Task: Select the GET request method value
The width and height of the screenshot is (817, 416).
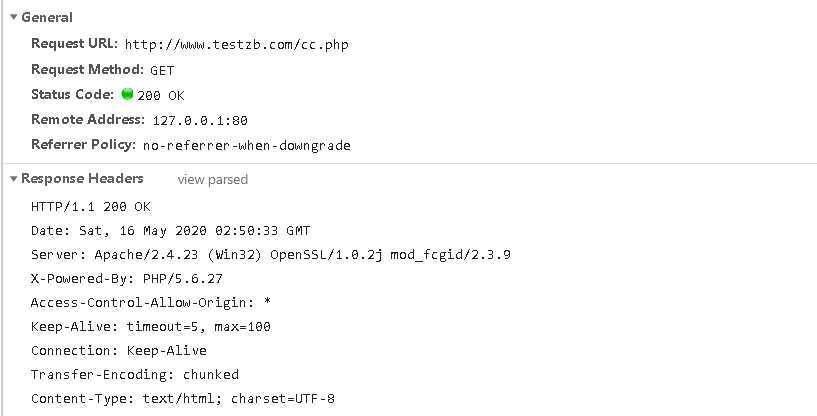Action: click(162, 70)
